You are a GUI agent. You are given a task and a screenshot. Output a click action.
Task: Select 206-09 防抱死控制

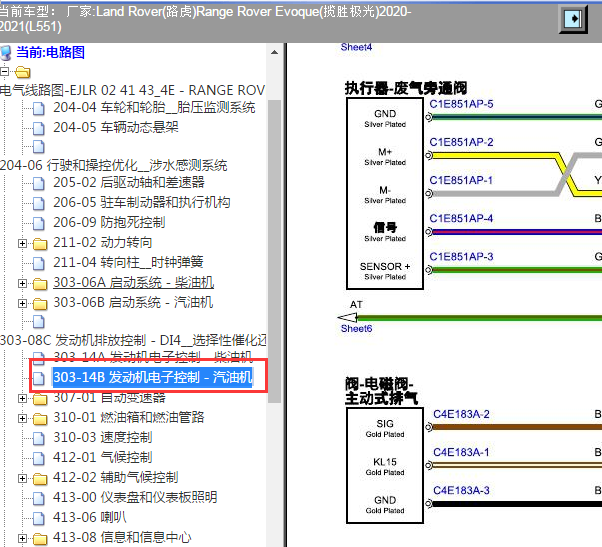click(x=109, y=222)
